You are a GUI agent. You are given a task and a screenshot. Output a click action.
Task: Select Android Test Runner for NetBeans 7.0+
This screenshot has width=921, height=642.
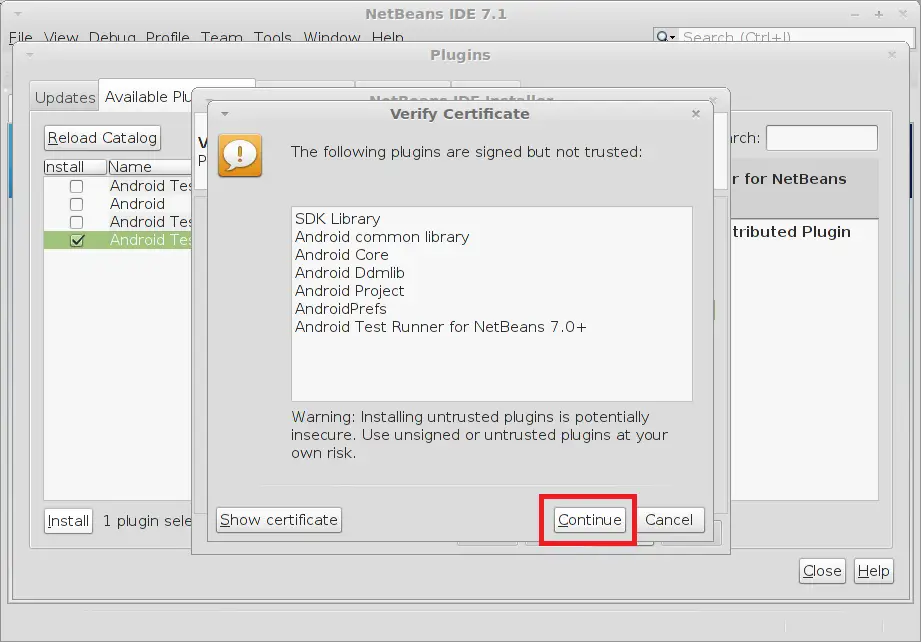pyautogui.click(x=441, y=327)
